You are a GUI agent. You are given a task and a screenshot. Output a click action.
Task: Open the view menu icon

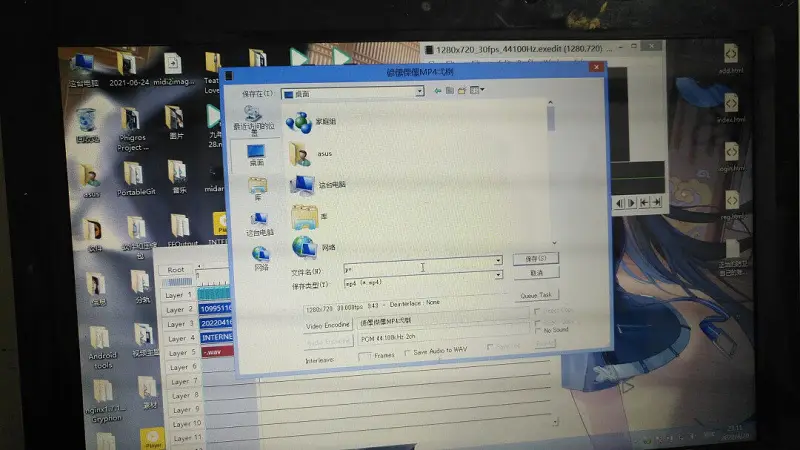point(477,90)
